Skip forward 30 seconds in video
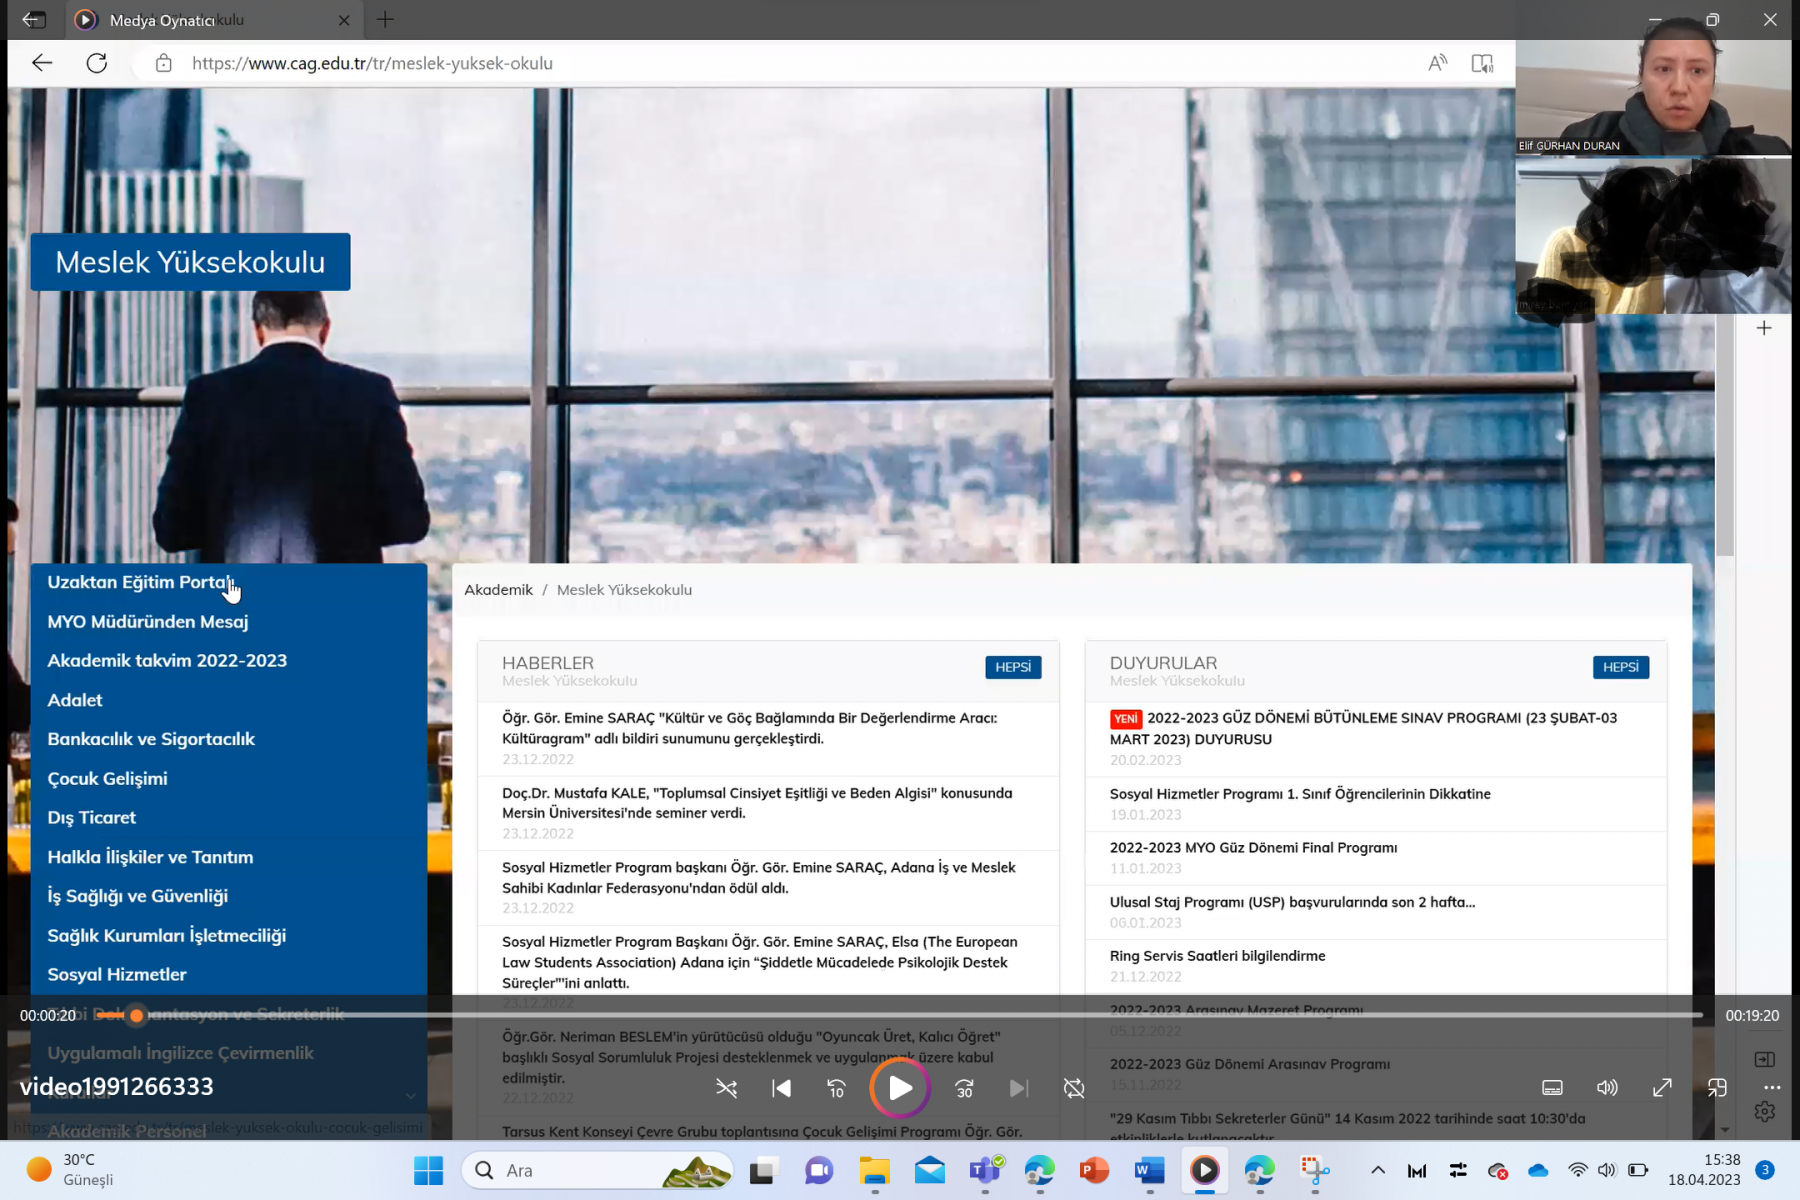 click(964, 1088)
